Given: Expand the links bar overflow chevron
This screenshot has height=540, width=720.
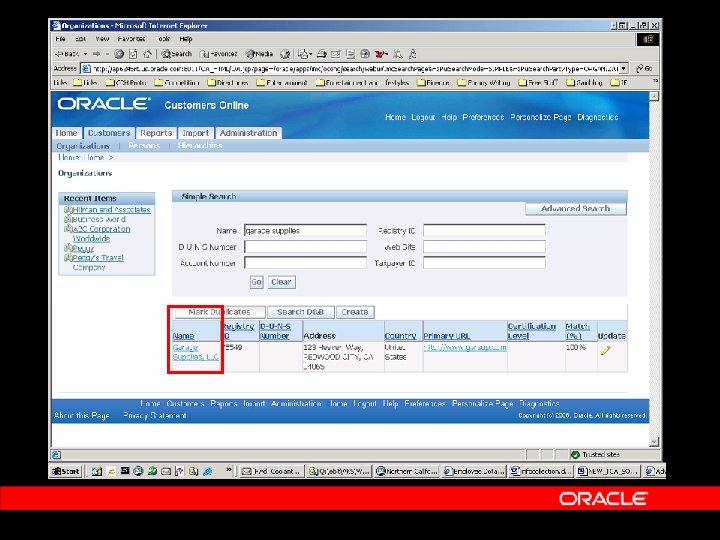Looking at the screenshot, I should (656, 81).
